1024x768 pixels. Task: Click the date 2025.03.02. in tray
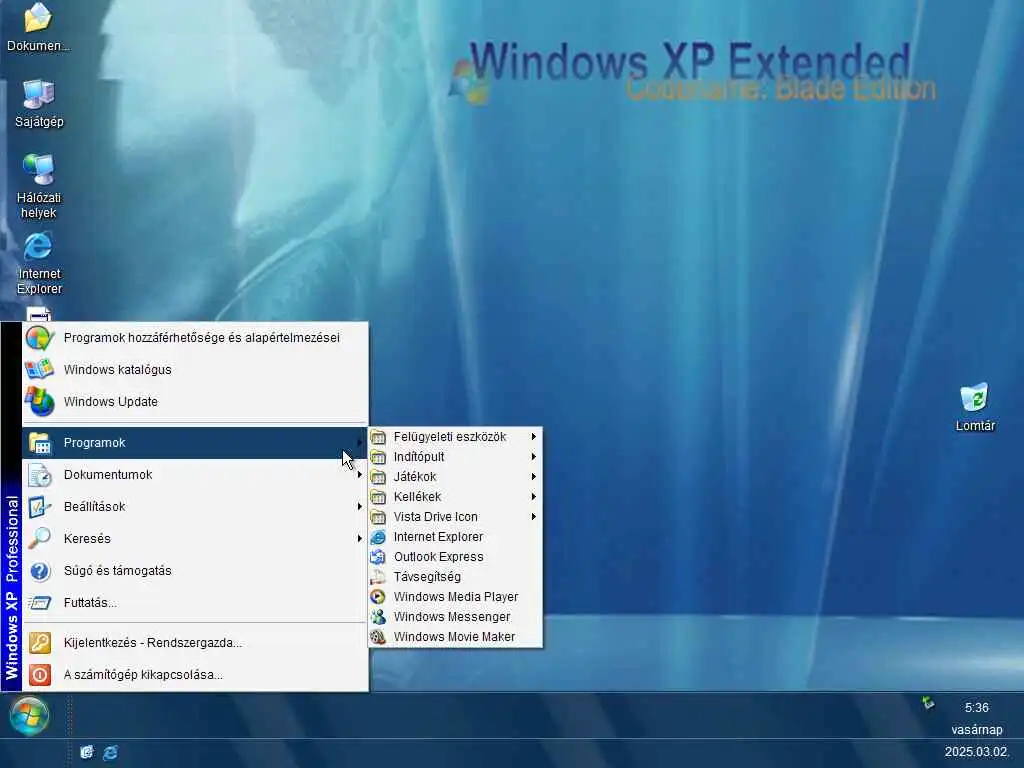[976, 752]
